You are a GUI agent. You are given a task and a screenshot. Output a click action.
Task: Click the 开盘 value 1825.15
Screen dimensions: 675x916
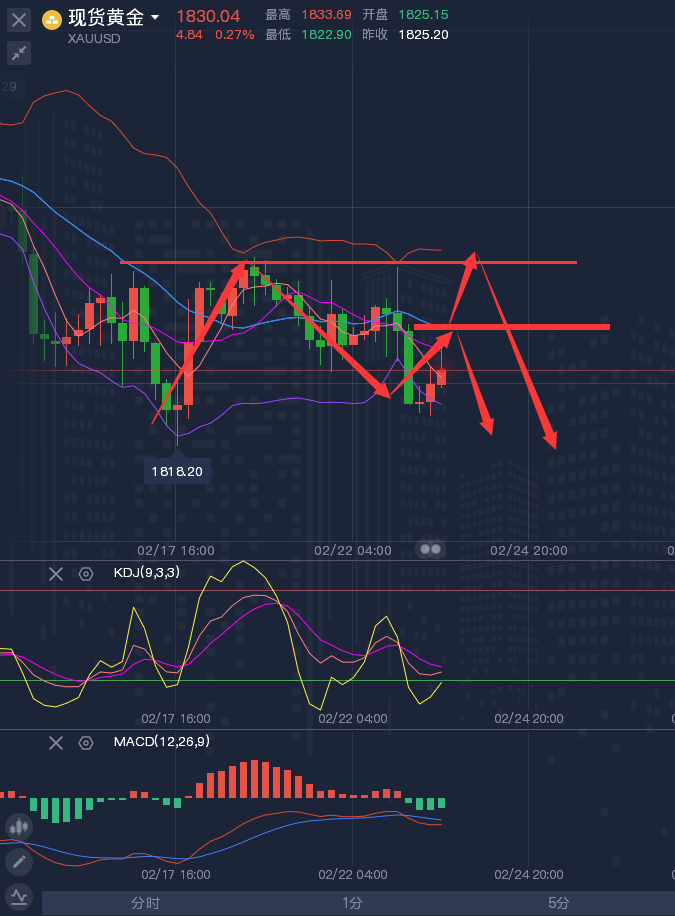tap(423, 15)
